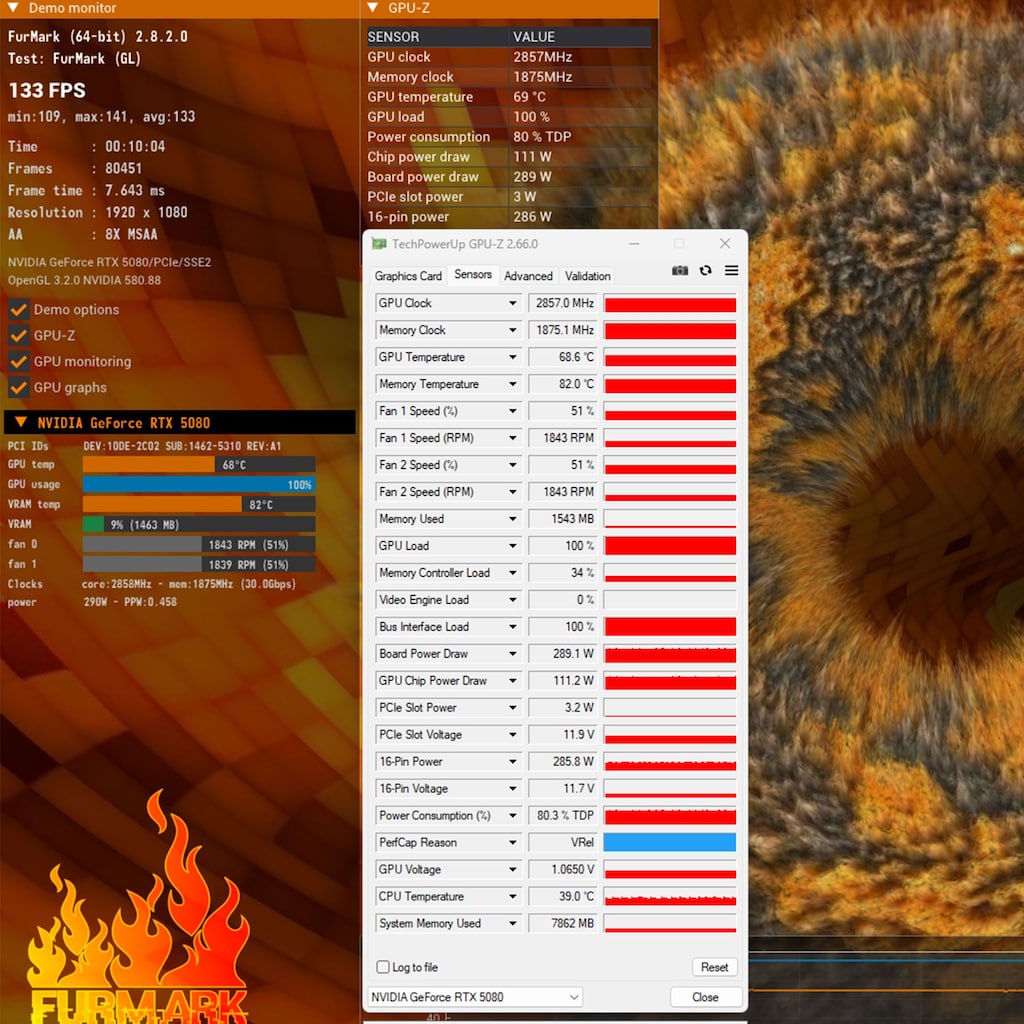
Task: Disable the GPU monitoring checkbox
Action: [19, 361]
